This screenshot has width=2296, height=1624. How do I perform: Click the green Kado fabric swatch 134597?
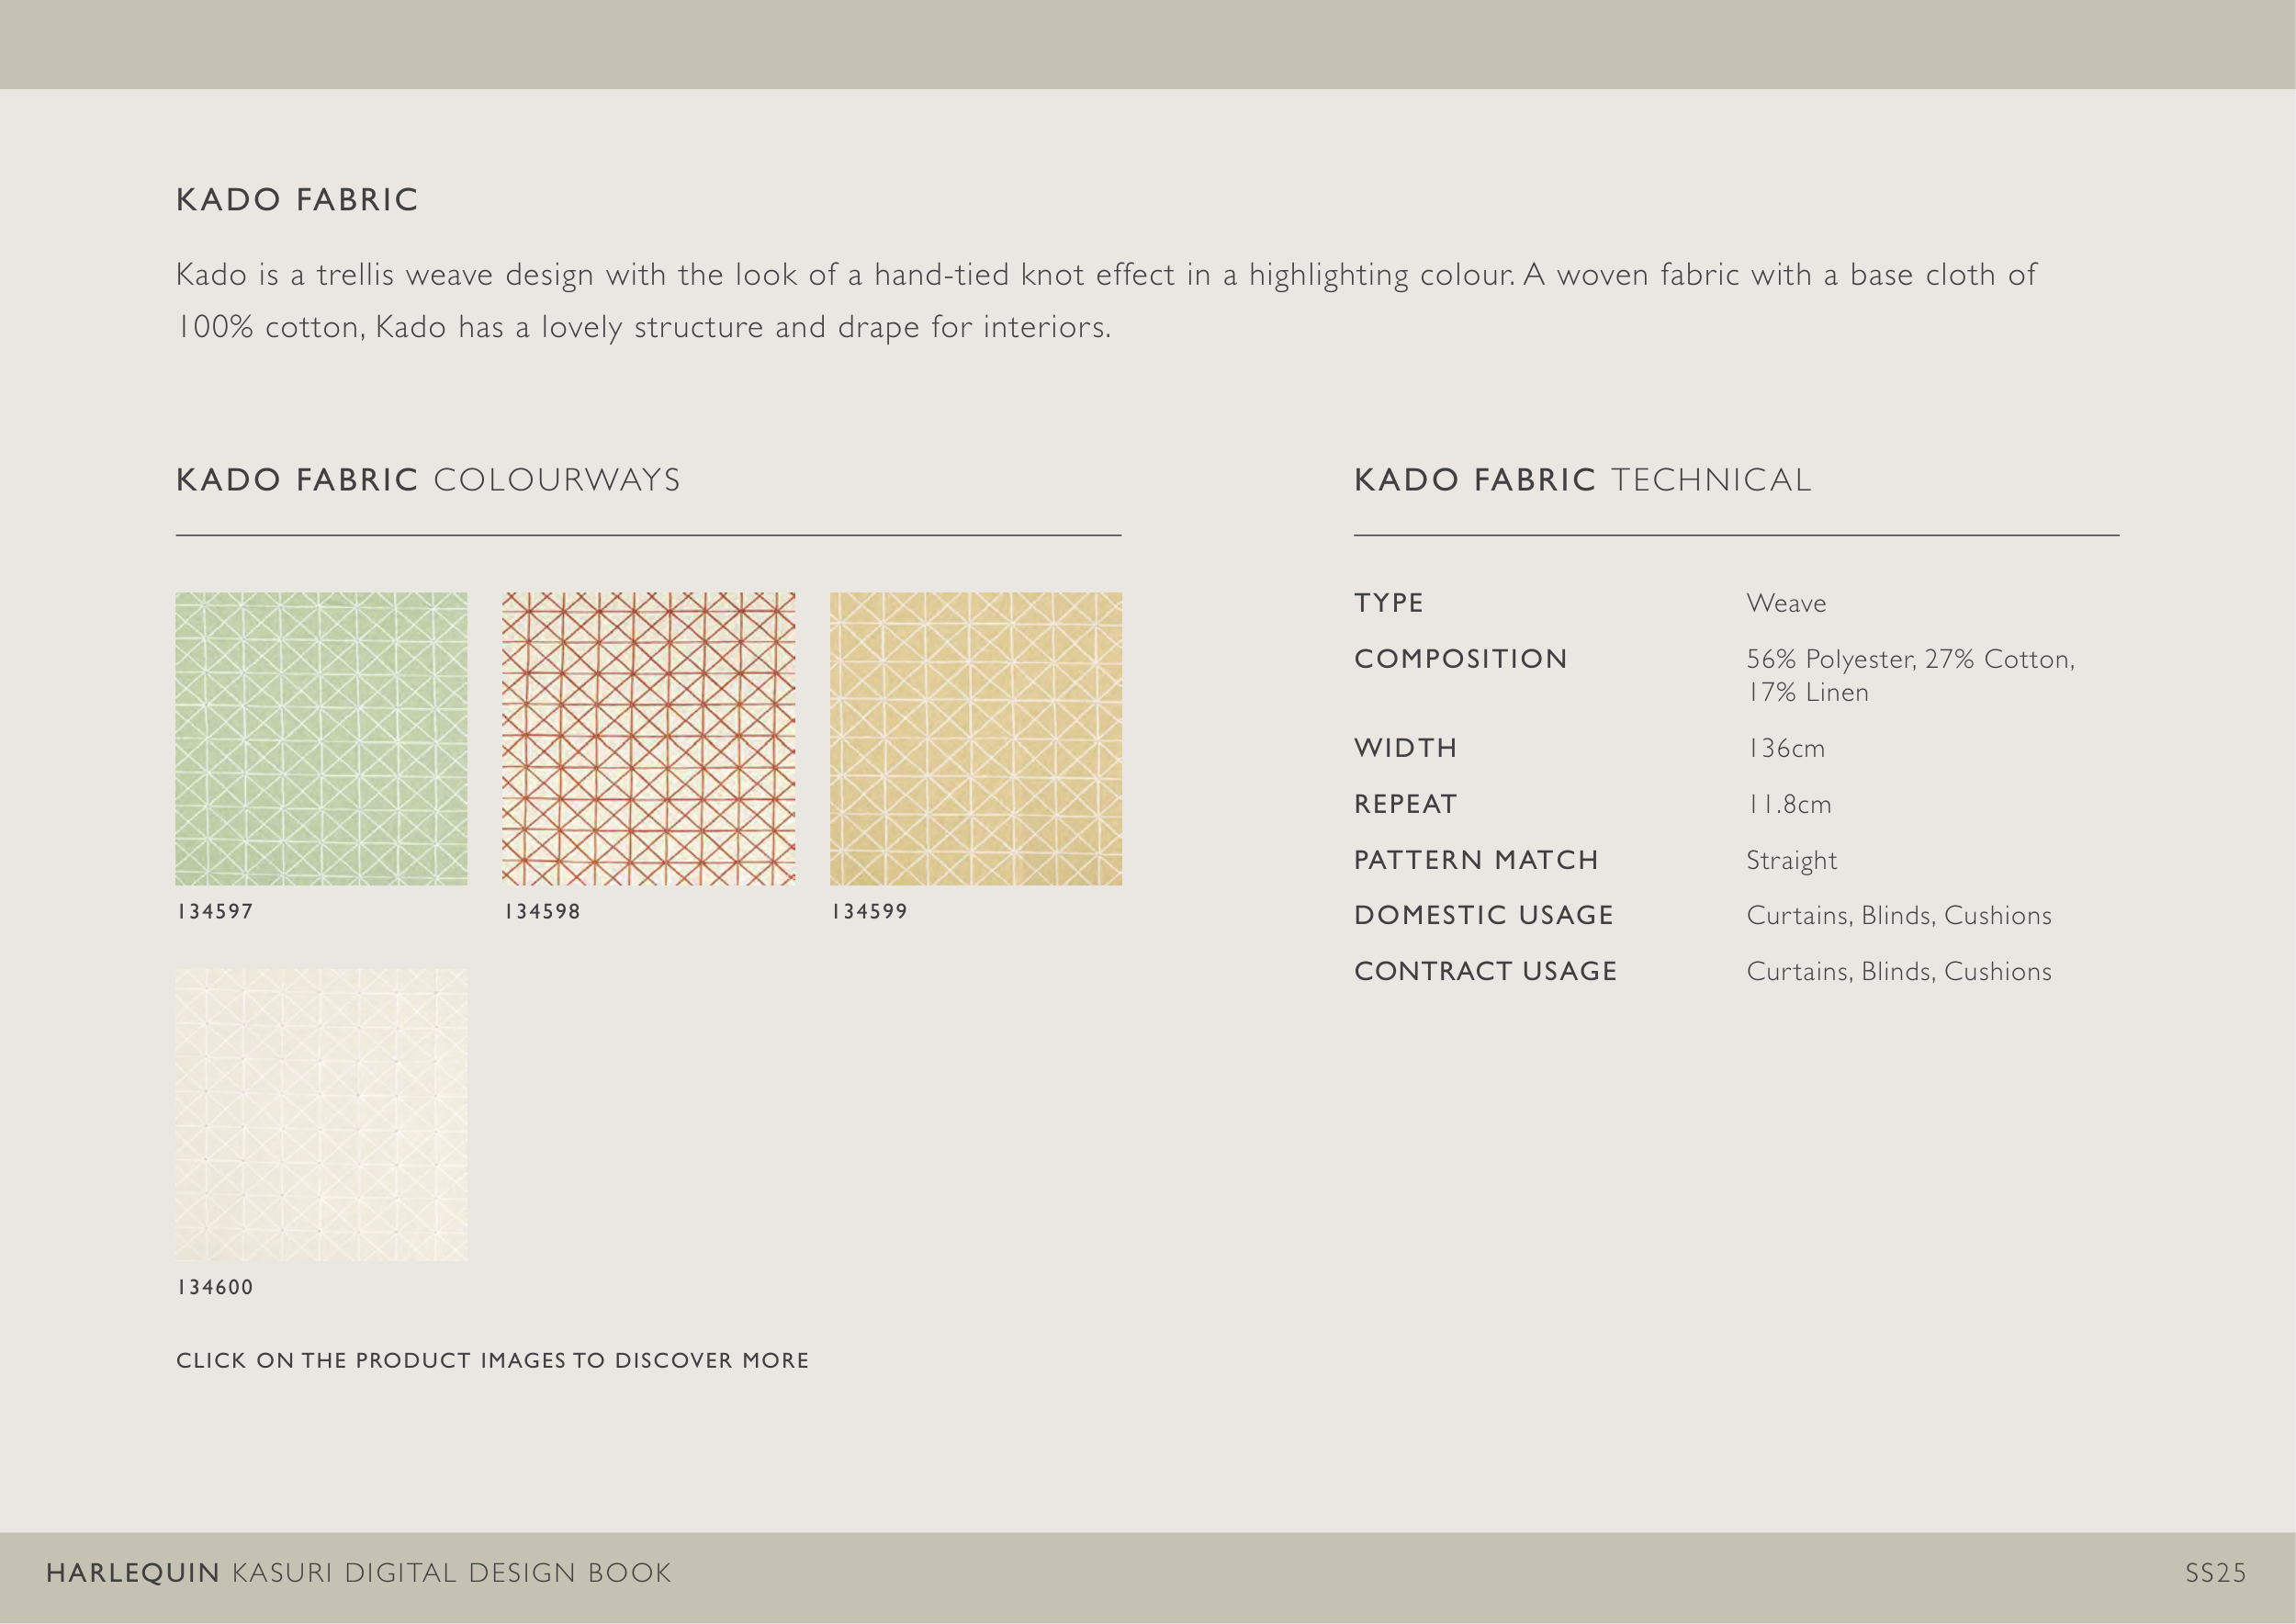(321, 738)
